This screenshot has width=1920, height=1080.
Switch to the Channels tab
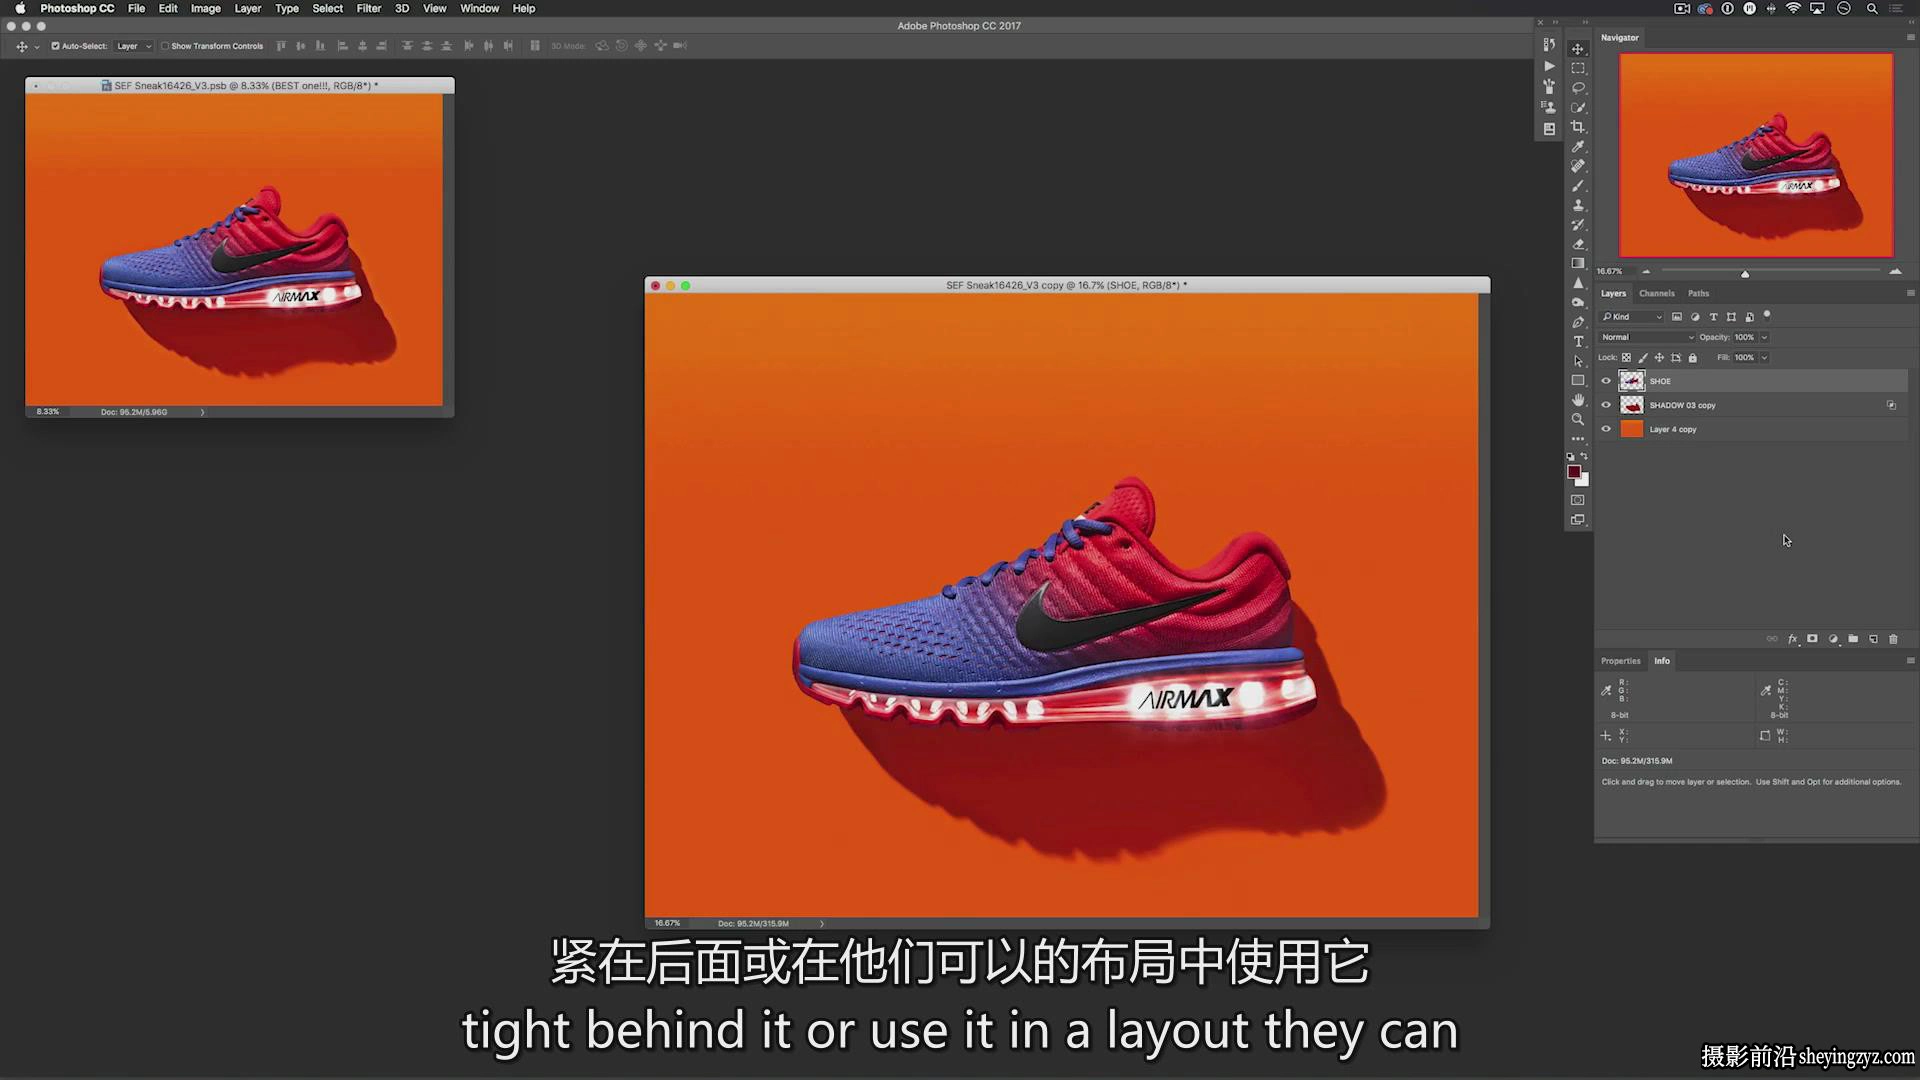tap(1656, 293)
